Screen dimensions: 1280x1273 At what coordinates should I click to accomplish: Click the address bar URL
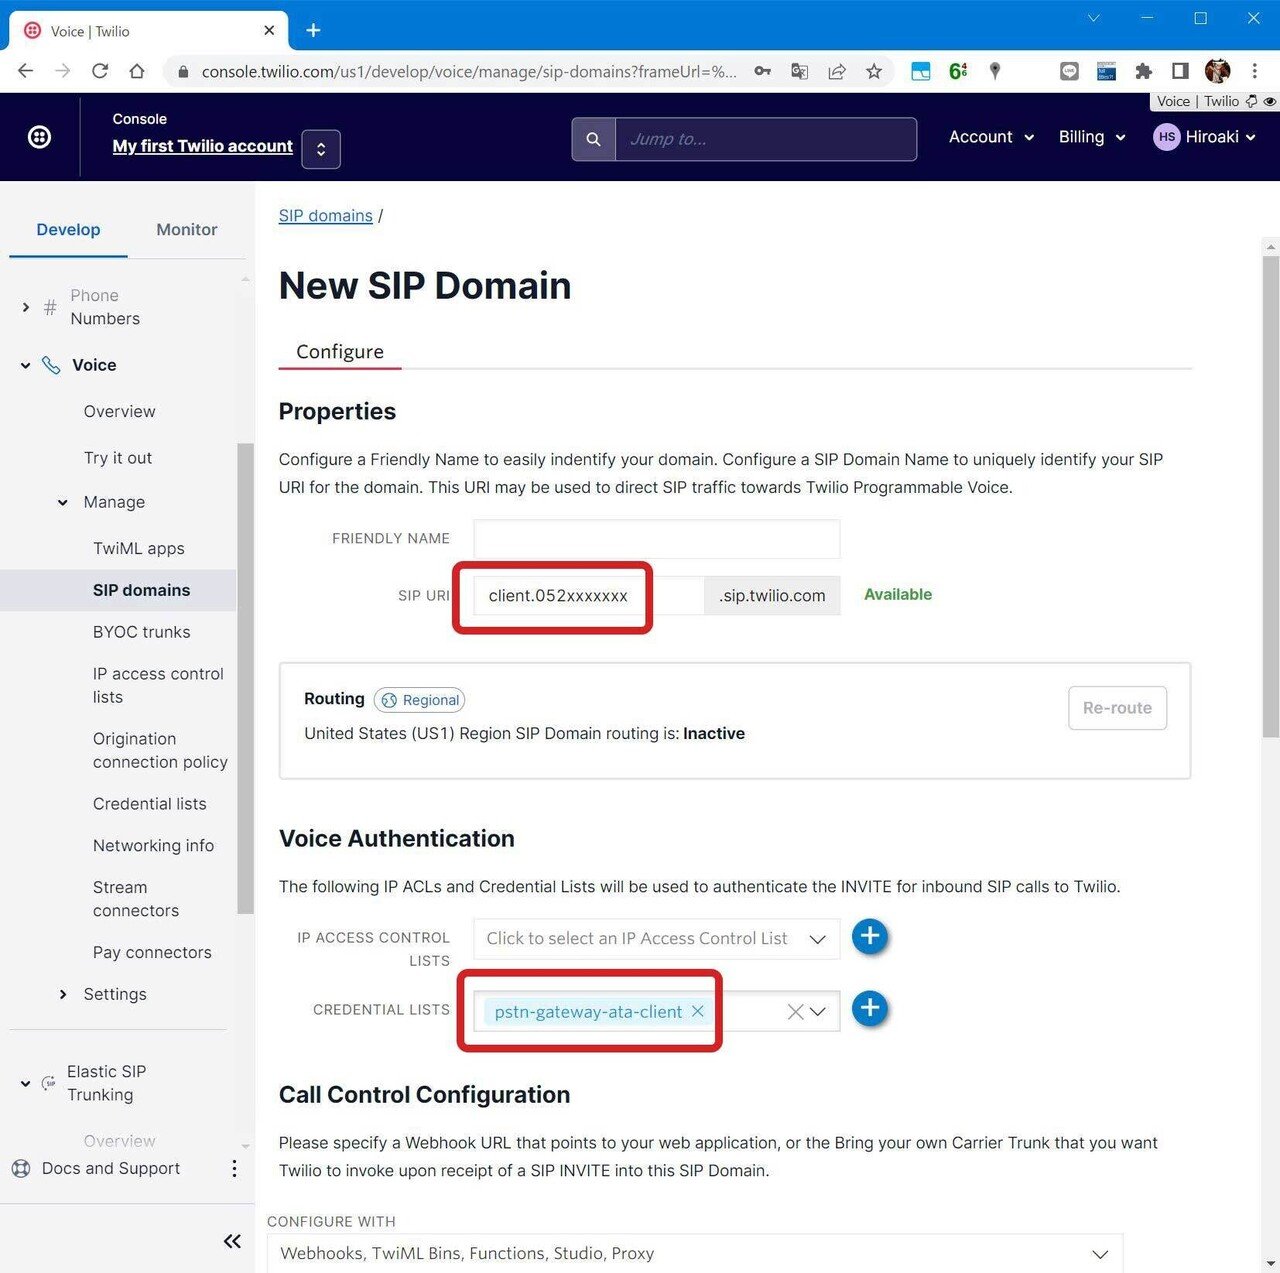pos(468,71)
